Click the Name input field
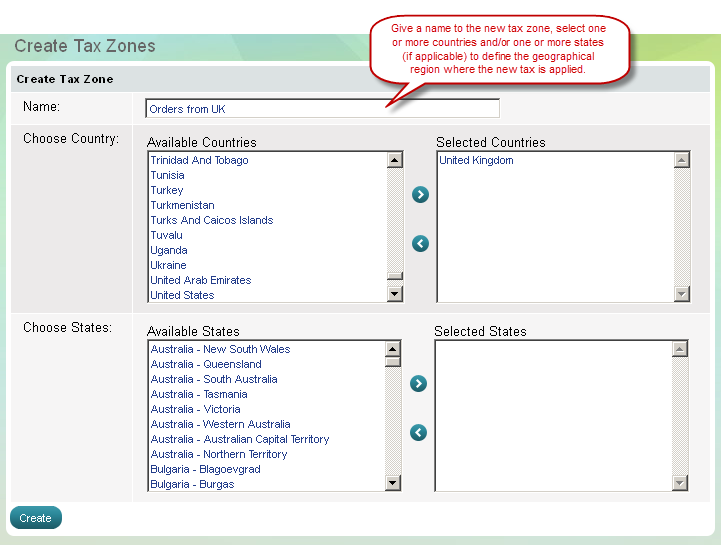Viewport: 721px width, 545px height. click(x=322, y=108)
